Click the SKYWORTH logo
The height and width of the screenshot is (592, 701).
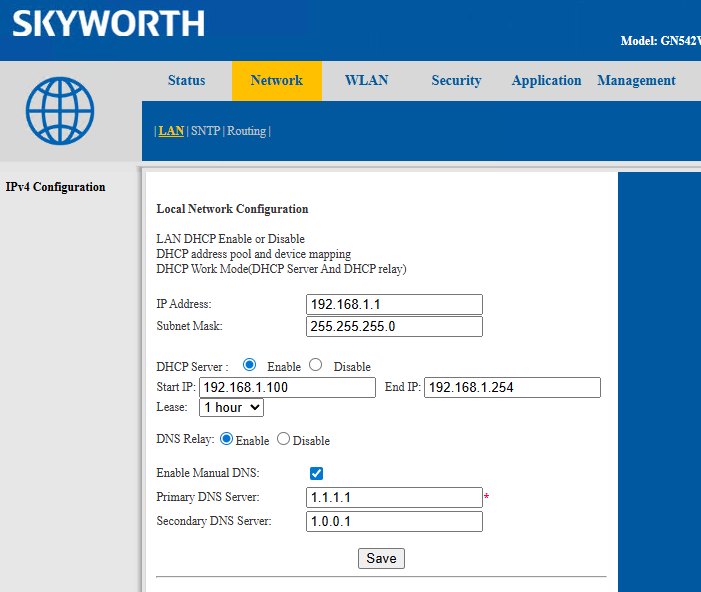[x=108, y=24]
